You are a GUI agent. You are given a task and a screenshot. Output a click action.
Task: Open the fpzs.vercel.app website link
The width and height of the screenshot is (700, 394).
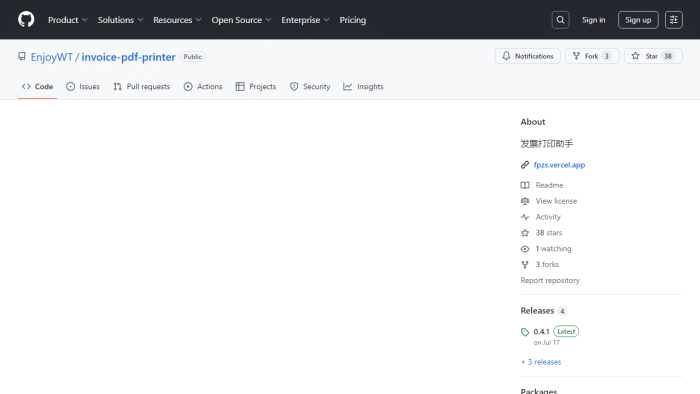559,165
